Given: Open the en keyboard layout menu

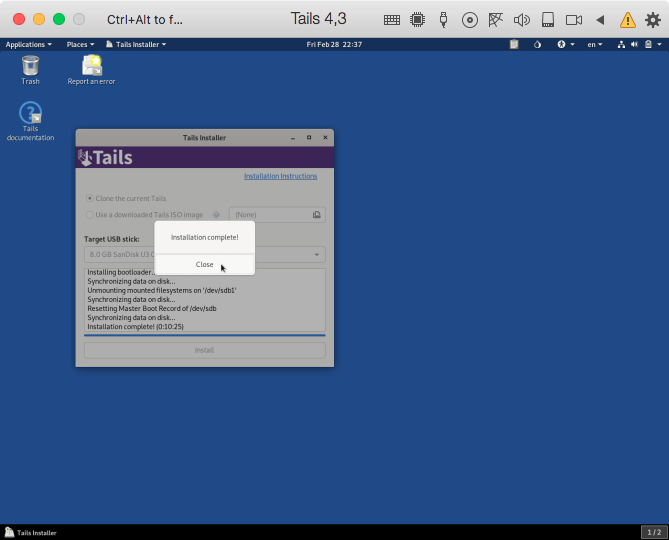Looking at the screenshot, I should (595, 44).
